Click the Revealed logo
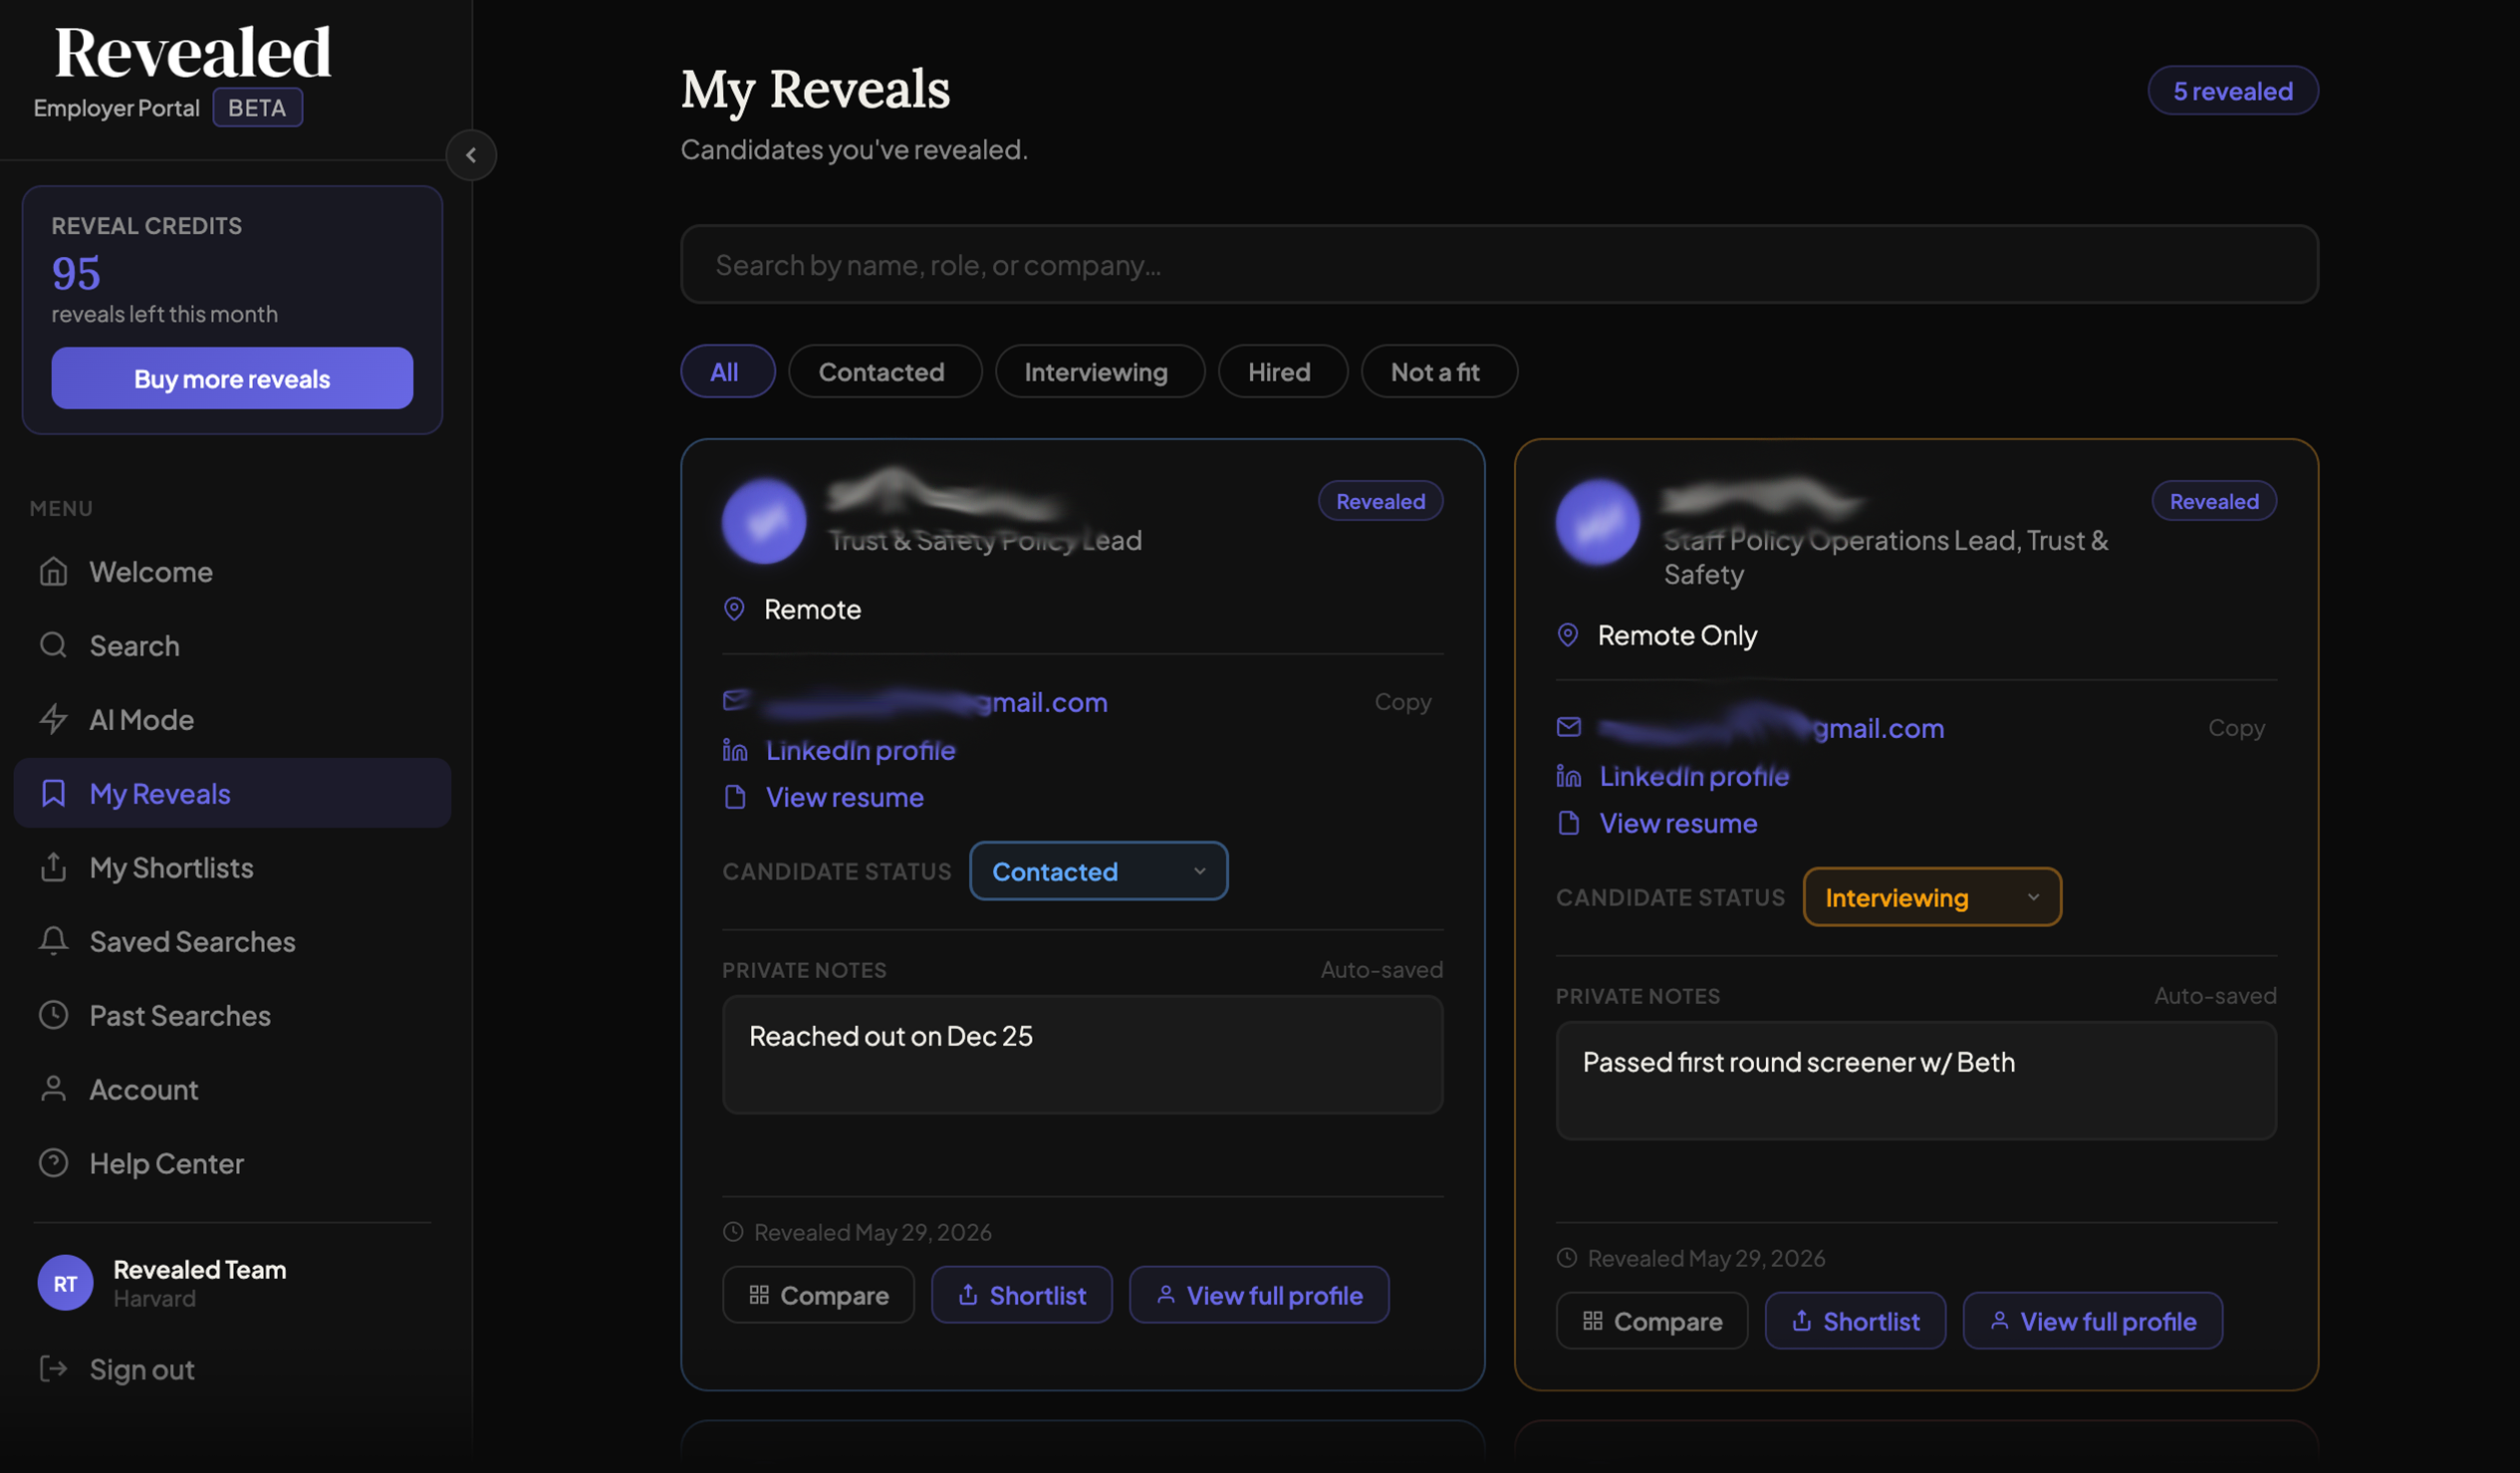The image size is (2520, 1473). click(192, 52)
